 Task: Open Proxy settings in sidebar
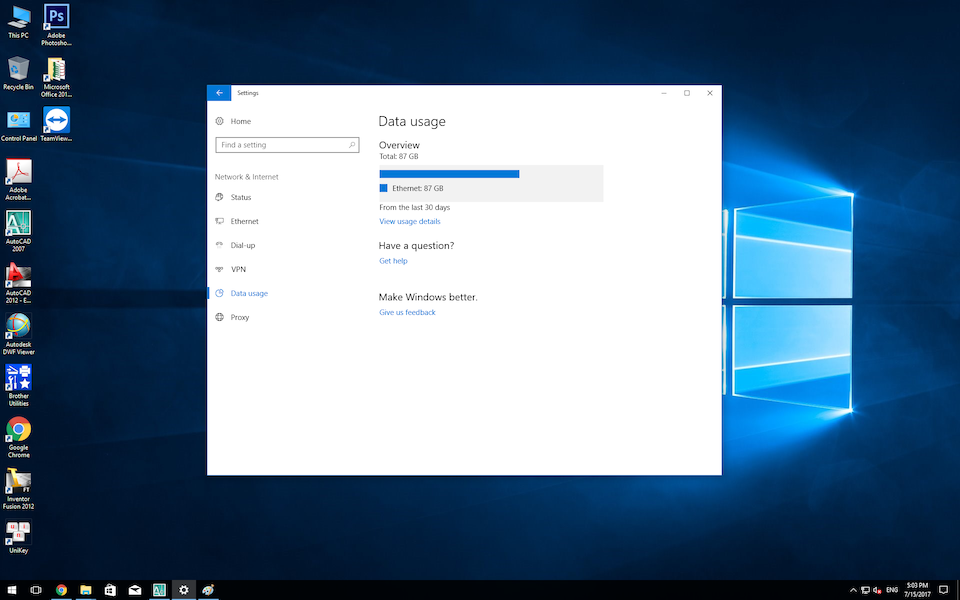coord(240,317)
